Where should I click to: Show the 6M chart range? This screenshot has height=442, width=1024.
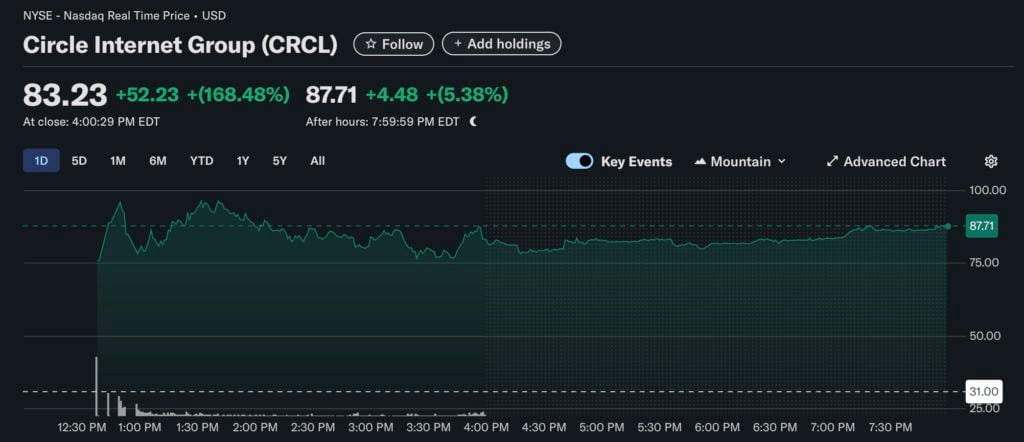coord(158,161)
